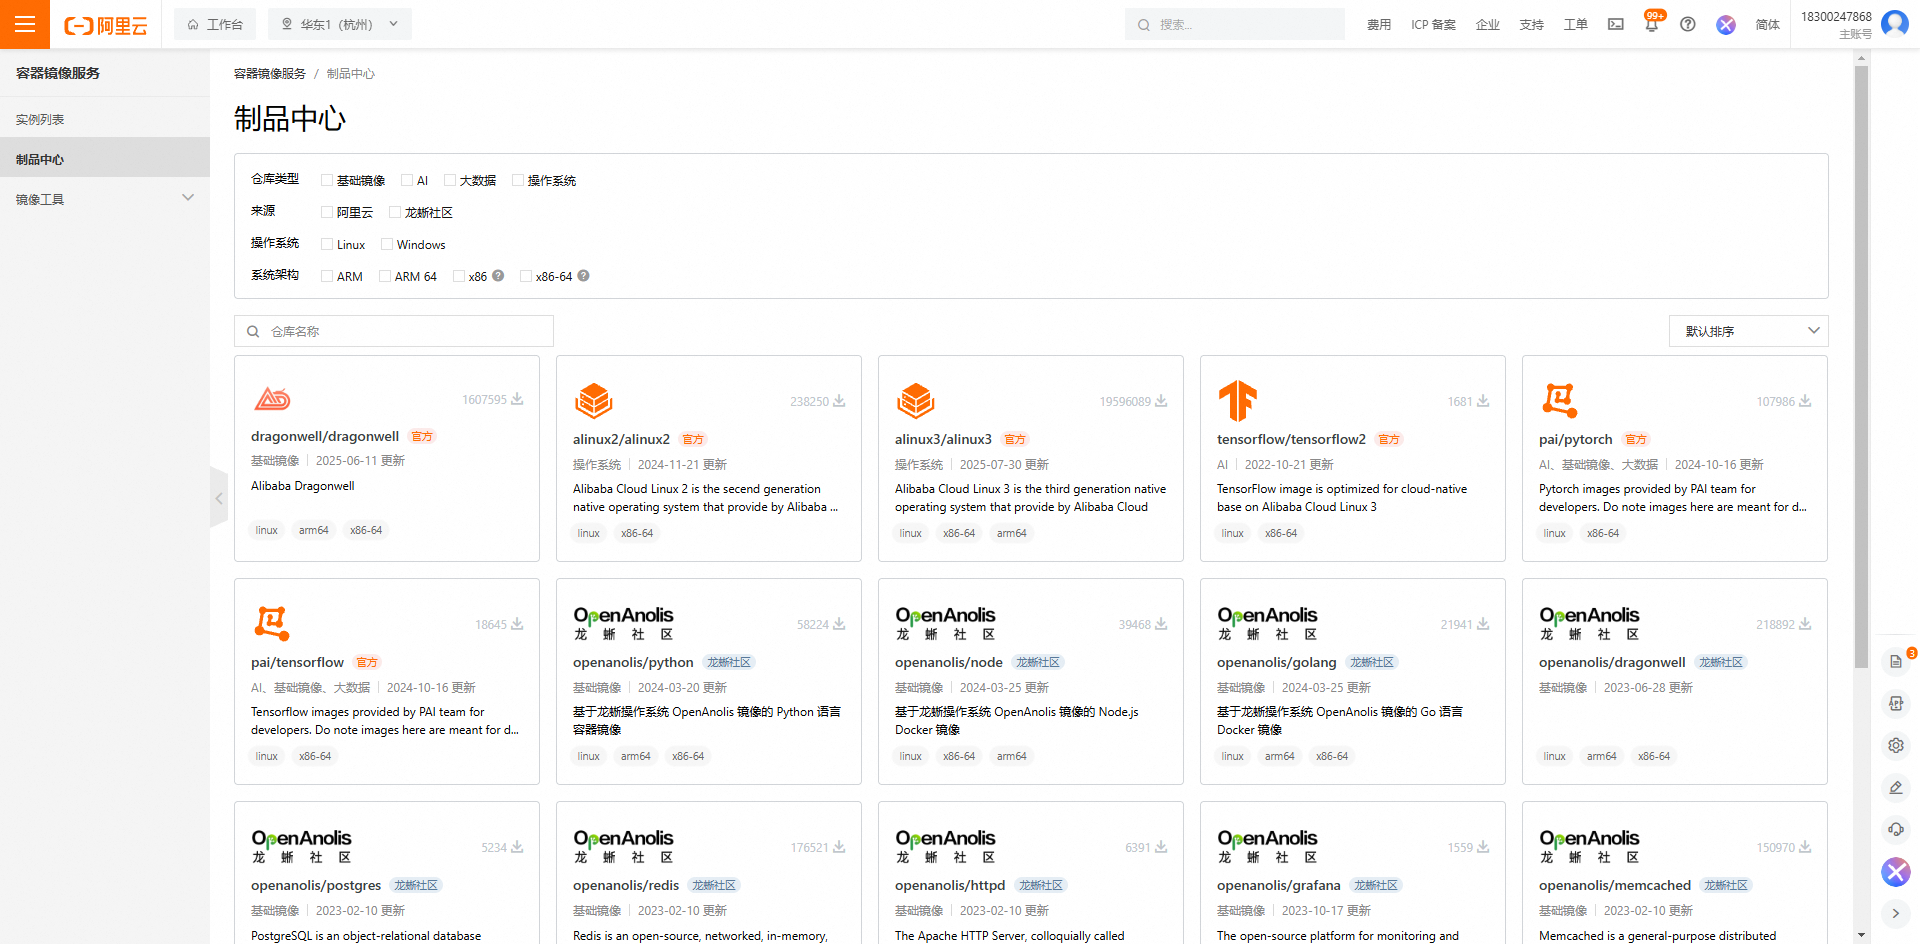Check the 基础镜像 repository type
Image resolution: width=1920 pixels, height=944 pixels.
coord(326,180)
